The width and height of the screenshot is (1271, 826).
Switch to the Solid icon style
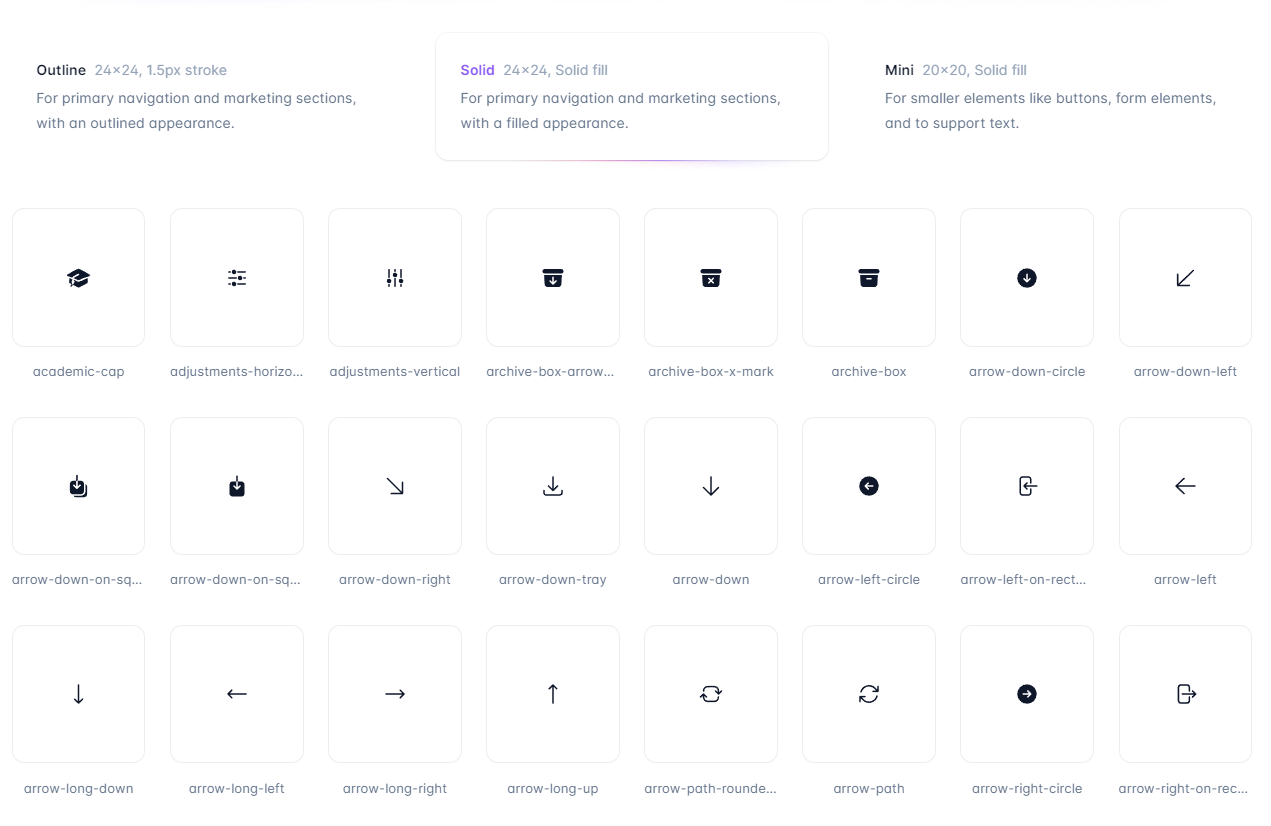point(632,96)
